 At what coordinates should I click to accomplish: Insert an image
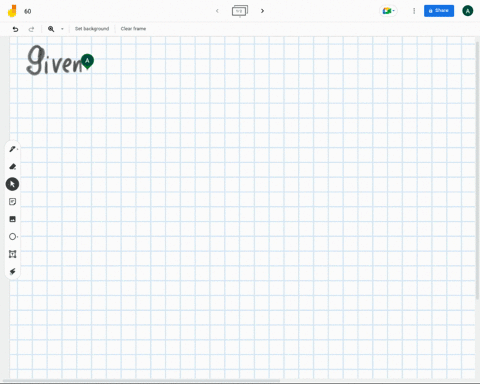pos(13,219)
